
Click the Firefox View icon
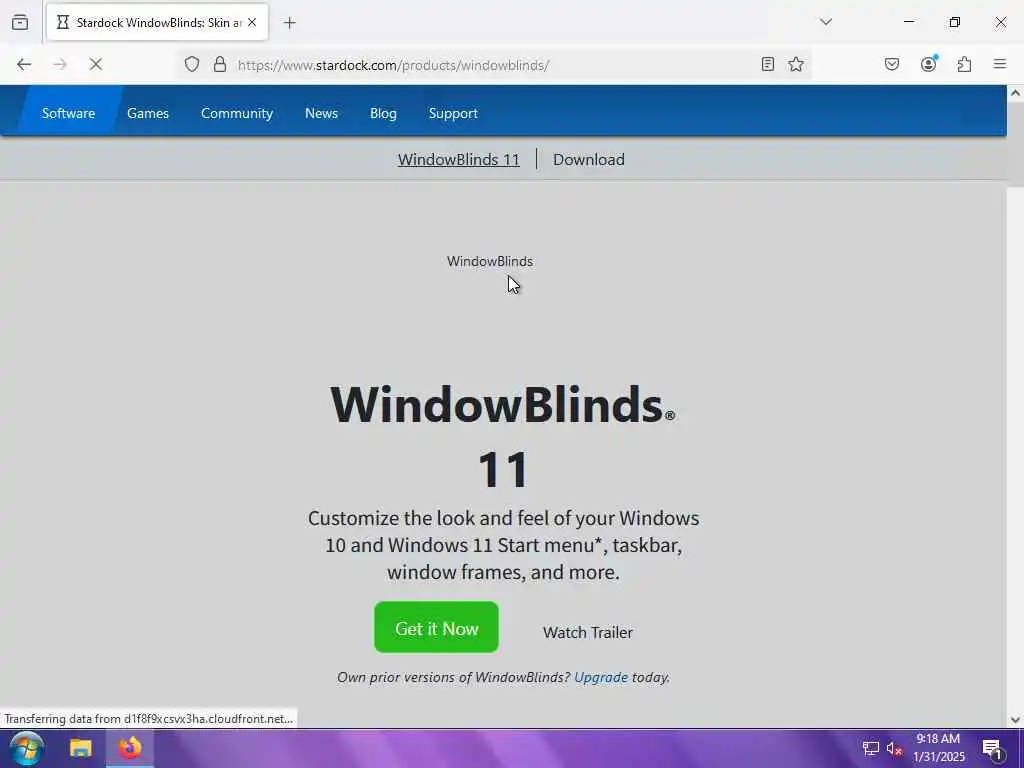click(20, 22)
